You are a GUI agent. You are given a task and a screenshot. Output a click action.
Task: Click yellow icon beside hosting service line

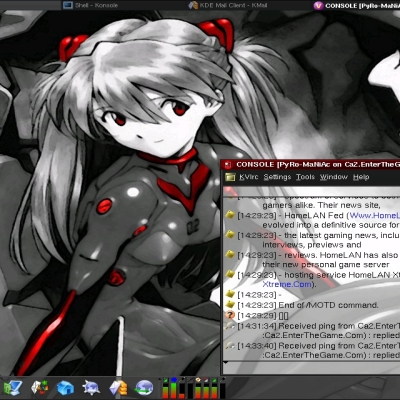(x=230, y=274)
